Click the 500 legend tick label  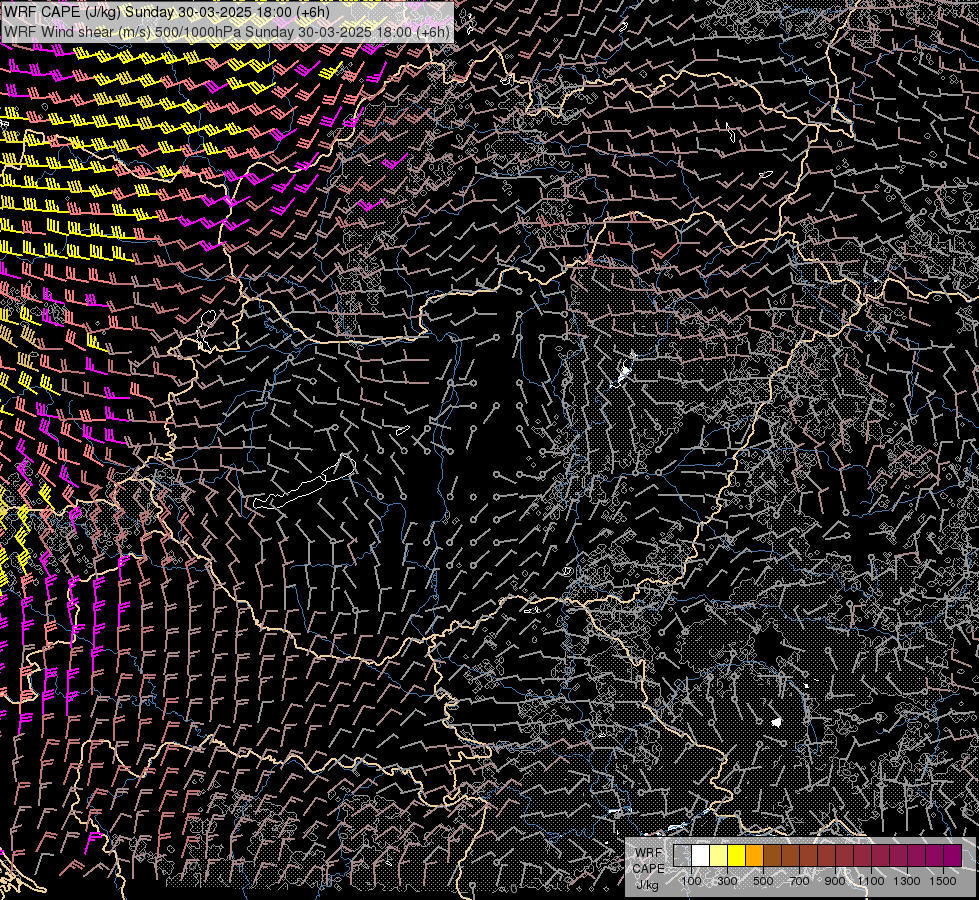(x=763, y=881)
